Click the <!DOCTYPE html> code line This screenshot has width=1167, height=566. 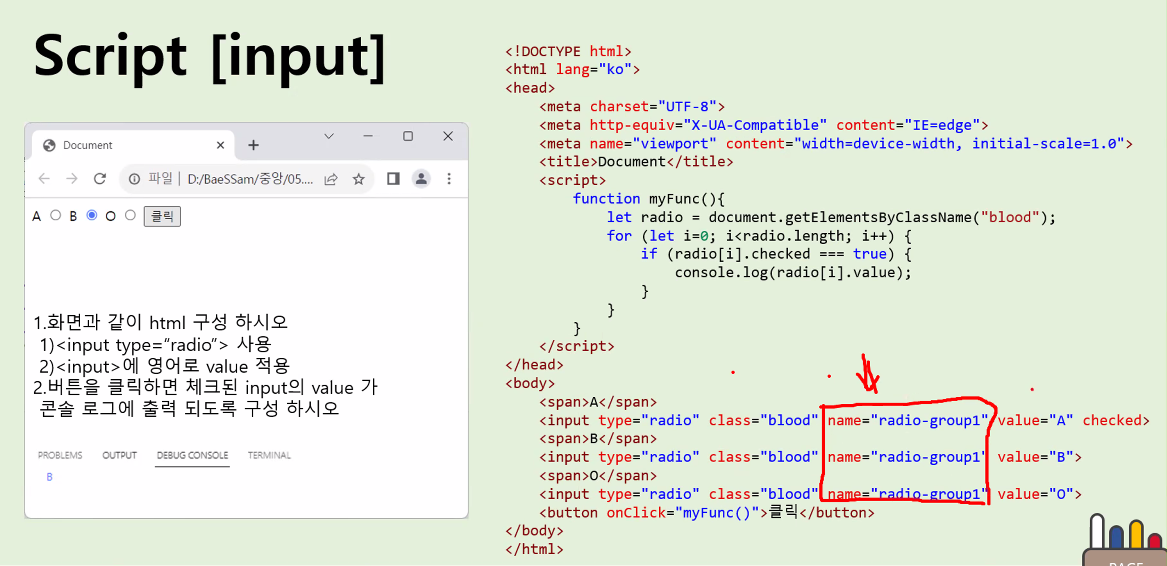569,51
